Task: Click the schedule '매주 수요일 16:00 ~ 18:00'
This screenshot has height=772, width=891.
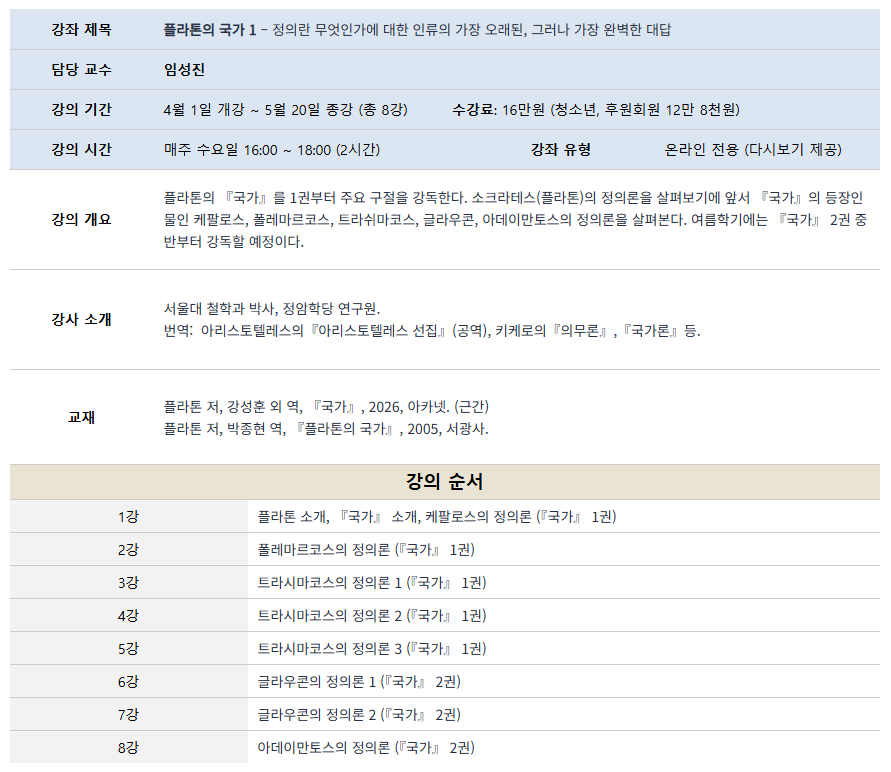Action: (x=272, y=150)
